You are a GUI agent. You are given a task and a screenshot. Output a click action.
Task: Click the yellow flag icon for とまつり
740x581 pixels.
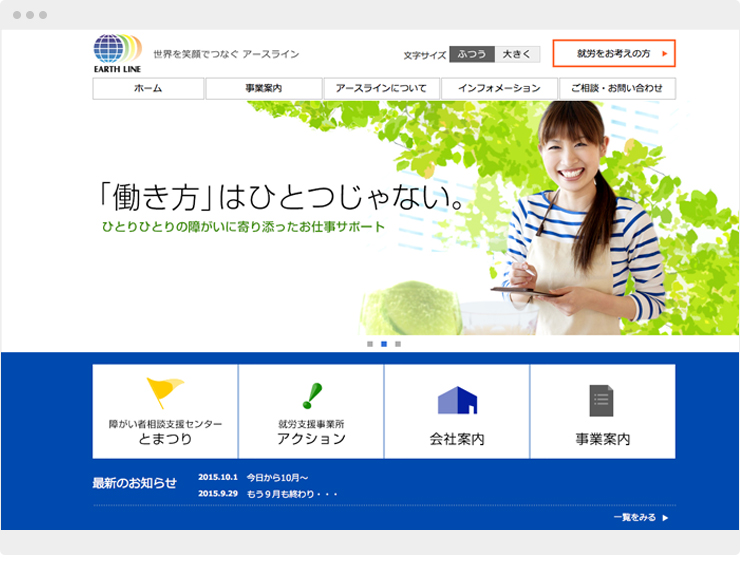tap(164, 393)
